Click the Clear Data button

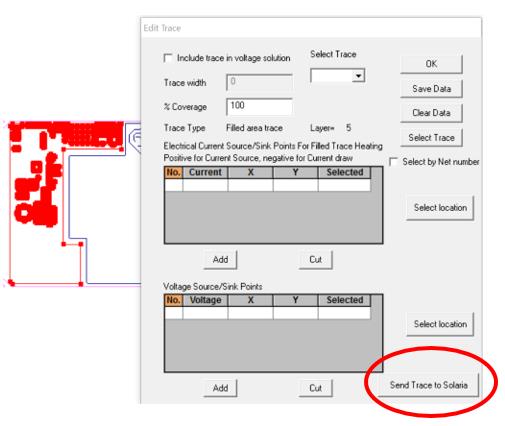point(431,113)
